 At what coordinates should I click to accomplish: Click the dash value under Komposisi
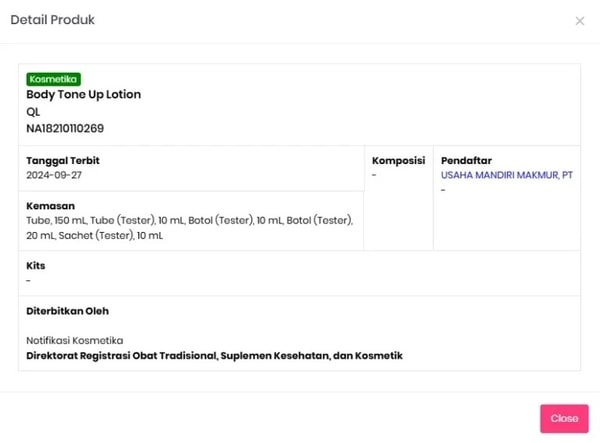click(x=374, y=175)
